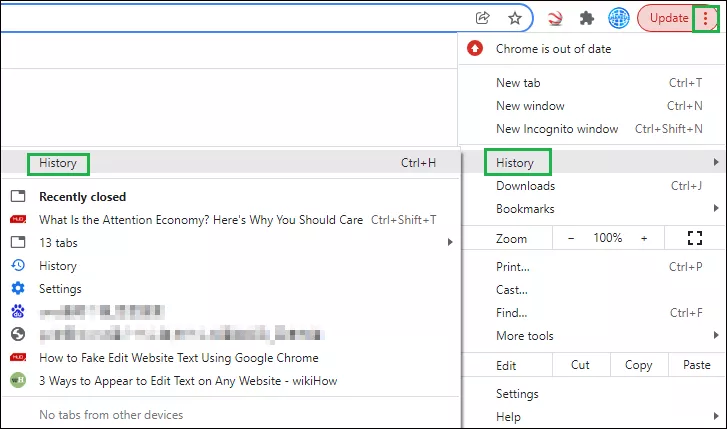Open a New Incognito window

592,129
